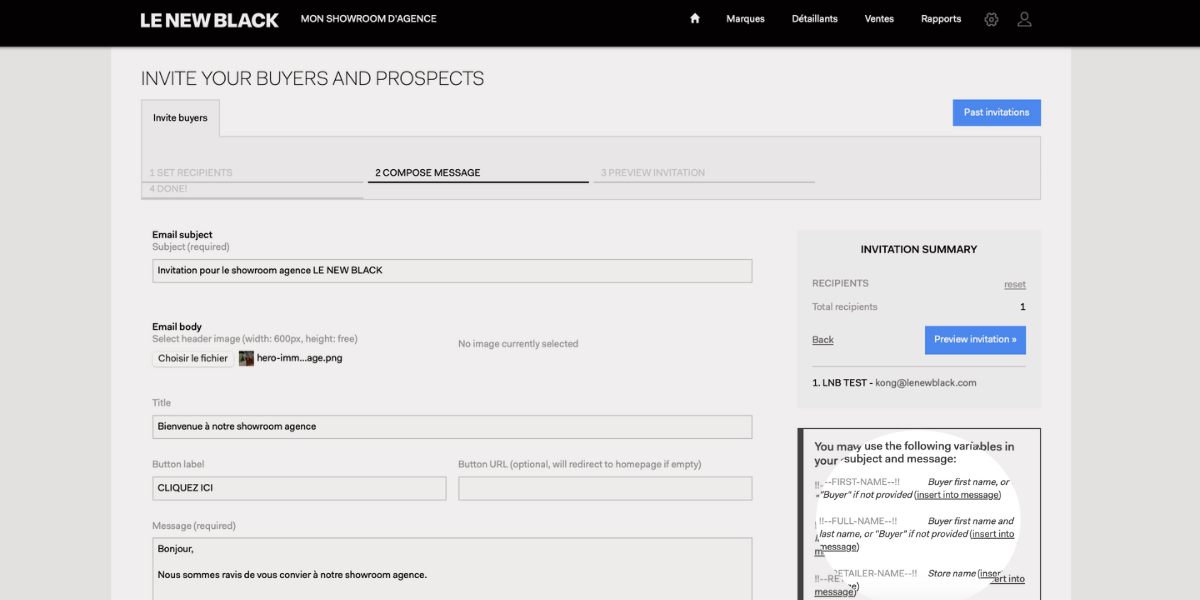Go to step 3 Preview Invitation
Screen dimensions: 1200x600
click(x=704, y=173)
